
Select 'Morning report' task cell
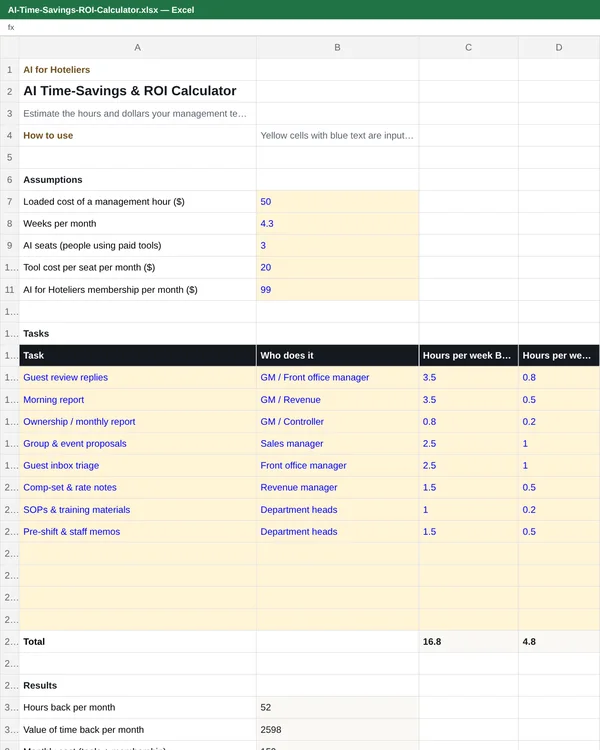pos(137,399)
